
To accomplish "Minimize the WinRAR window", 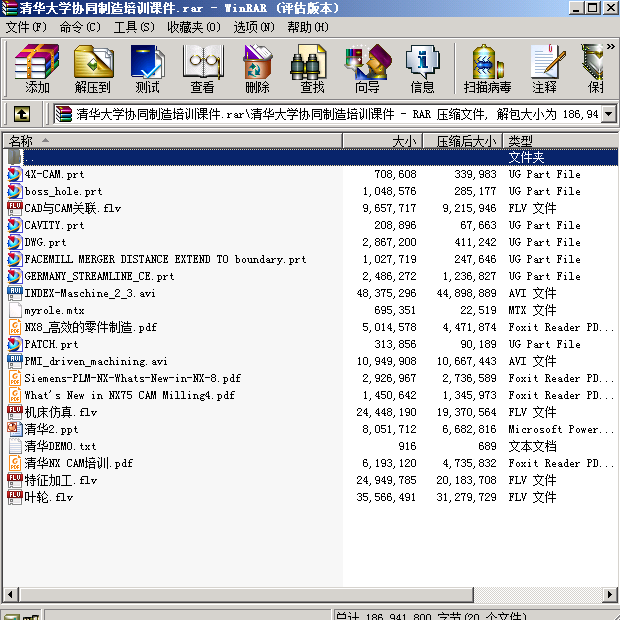I will [x=577, y=8].
